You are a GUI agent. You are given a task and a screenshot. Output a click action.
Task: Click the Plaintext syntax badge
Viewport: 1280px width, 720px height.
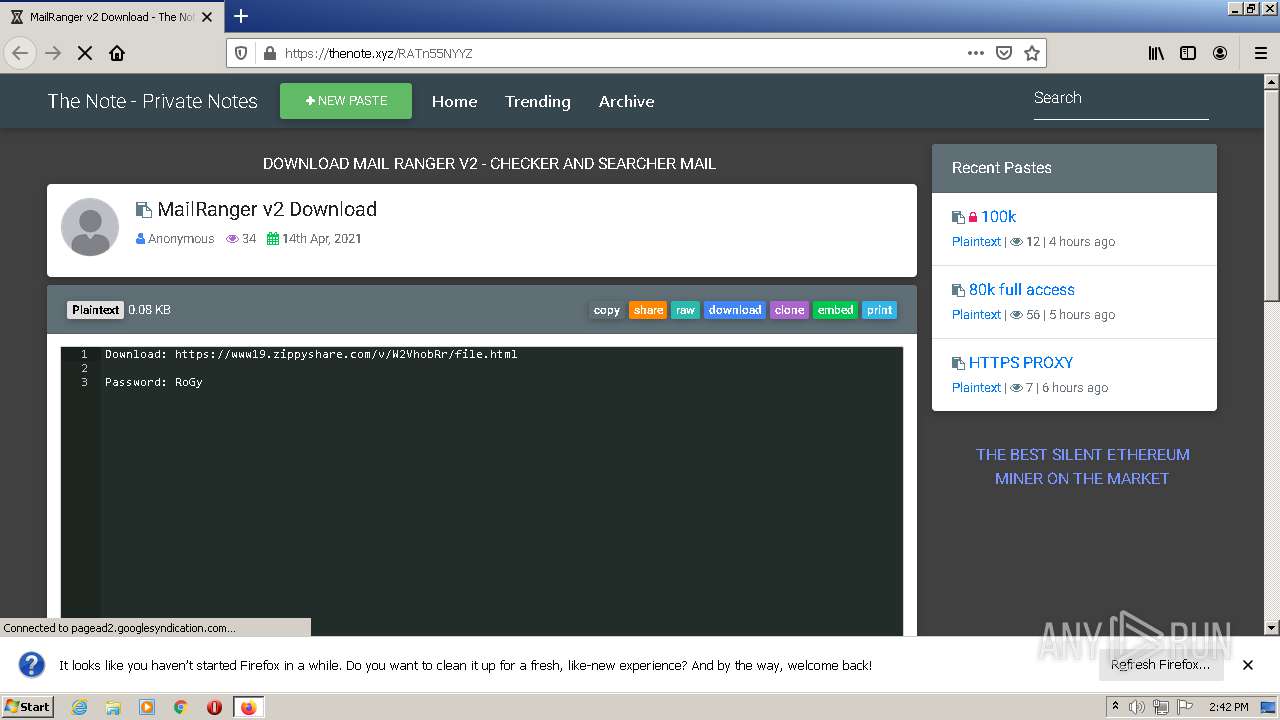pos(95,310)
